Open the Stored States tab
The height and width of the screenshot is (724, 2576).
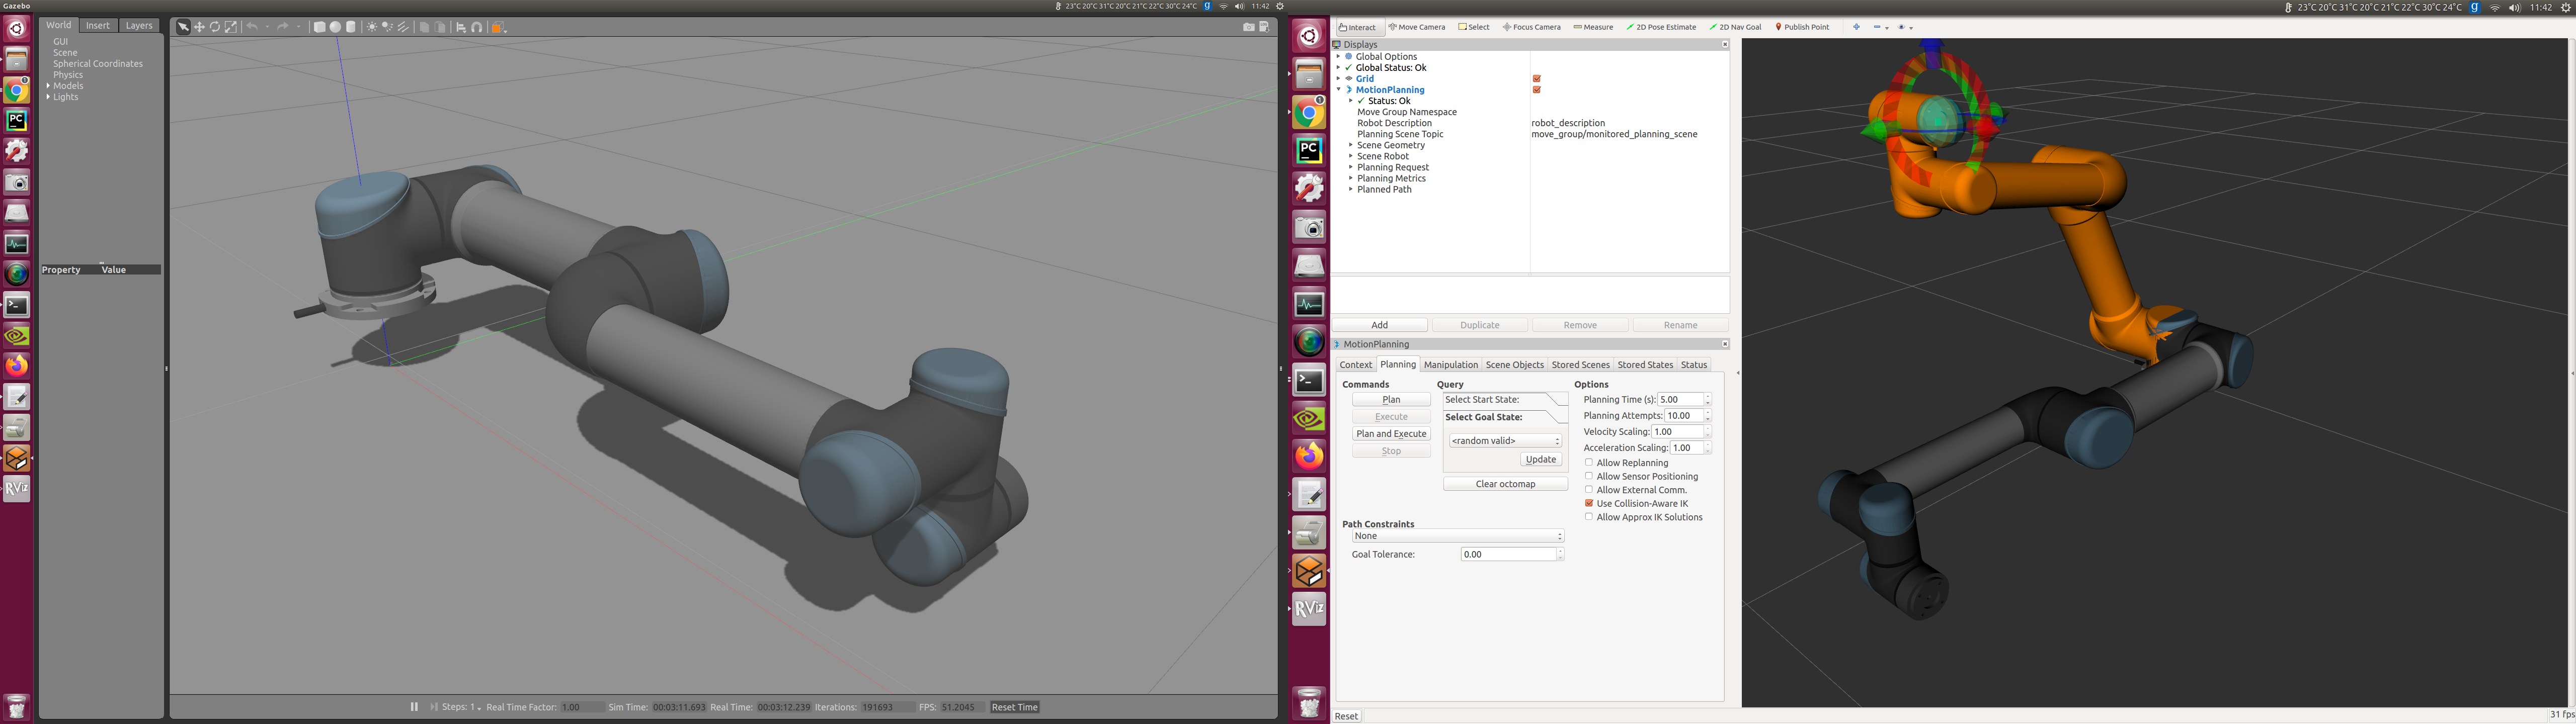[x=1645, y=365]
